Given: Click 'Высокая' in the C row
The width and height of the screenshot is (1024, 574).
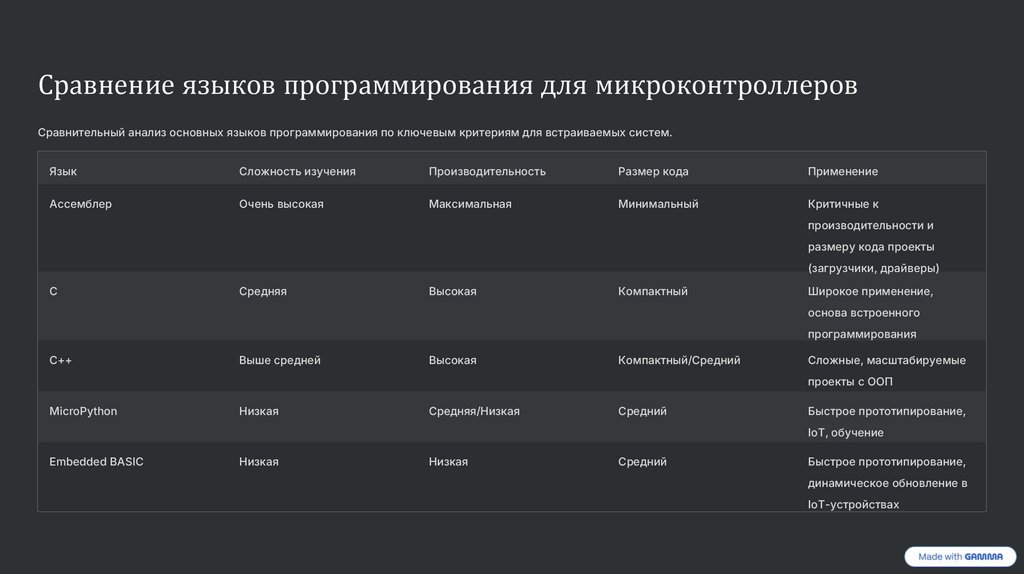Looking at the screenshot, I should pos(453,291).
